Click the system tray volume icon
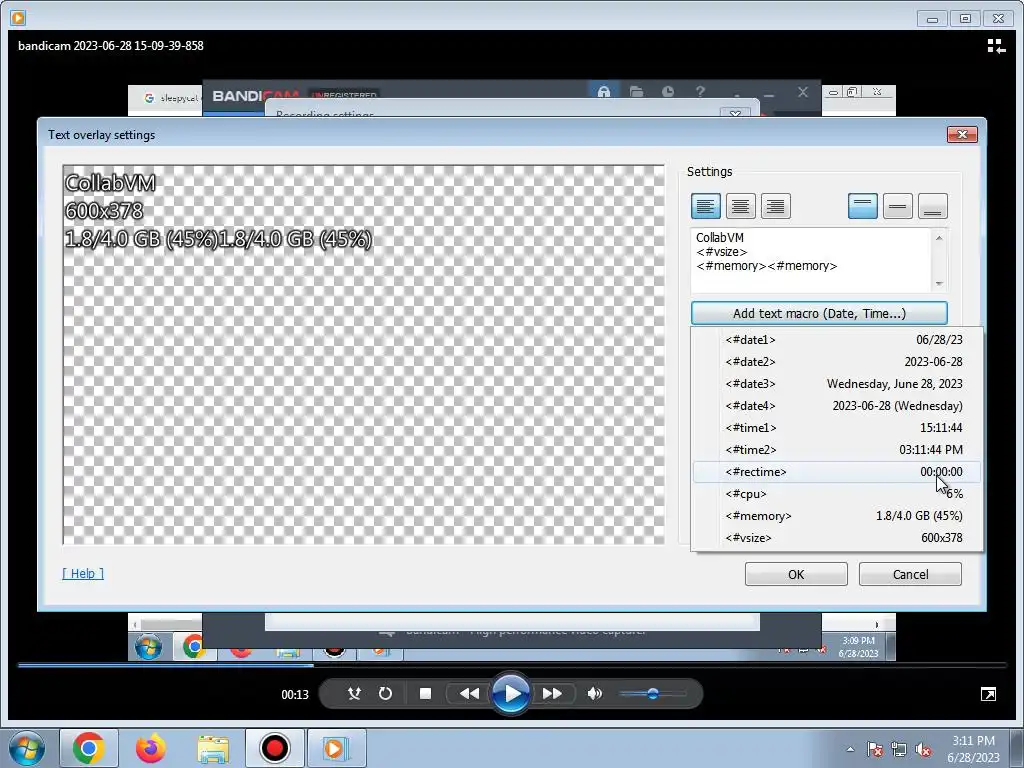Image resolution: width=1024 pixels, height=768 pixels. click(923, 749)
